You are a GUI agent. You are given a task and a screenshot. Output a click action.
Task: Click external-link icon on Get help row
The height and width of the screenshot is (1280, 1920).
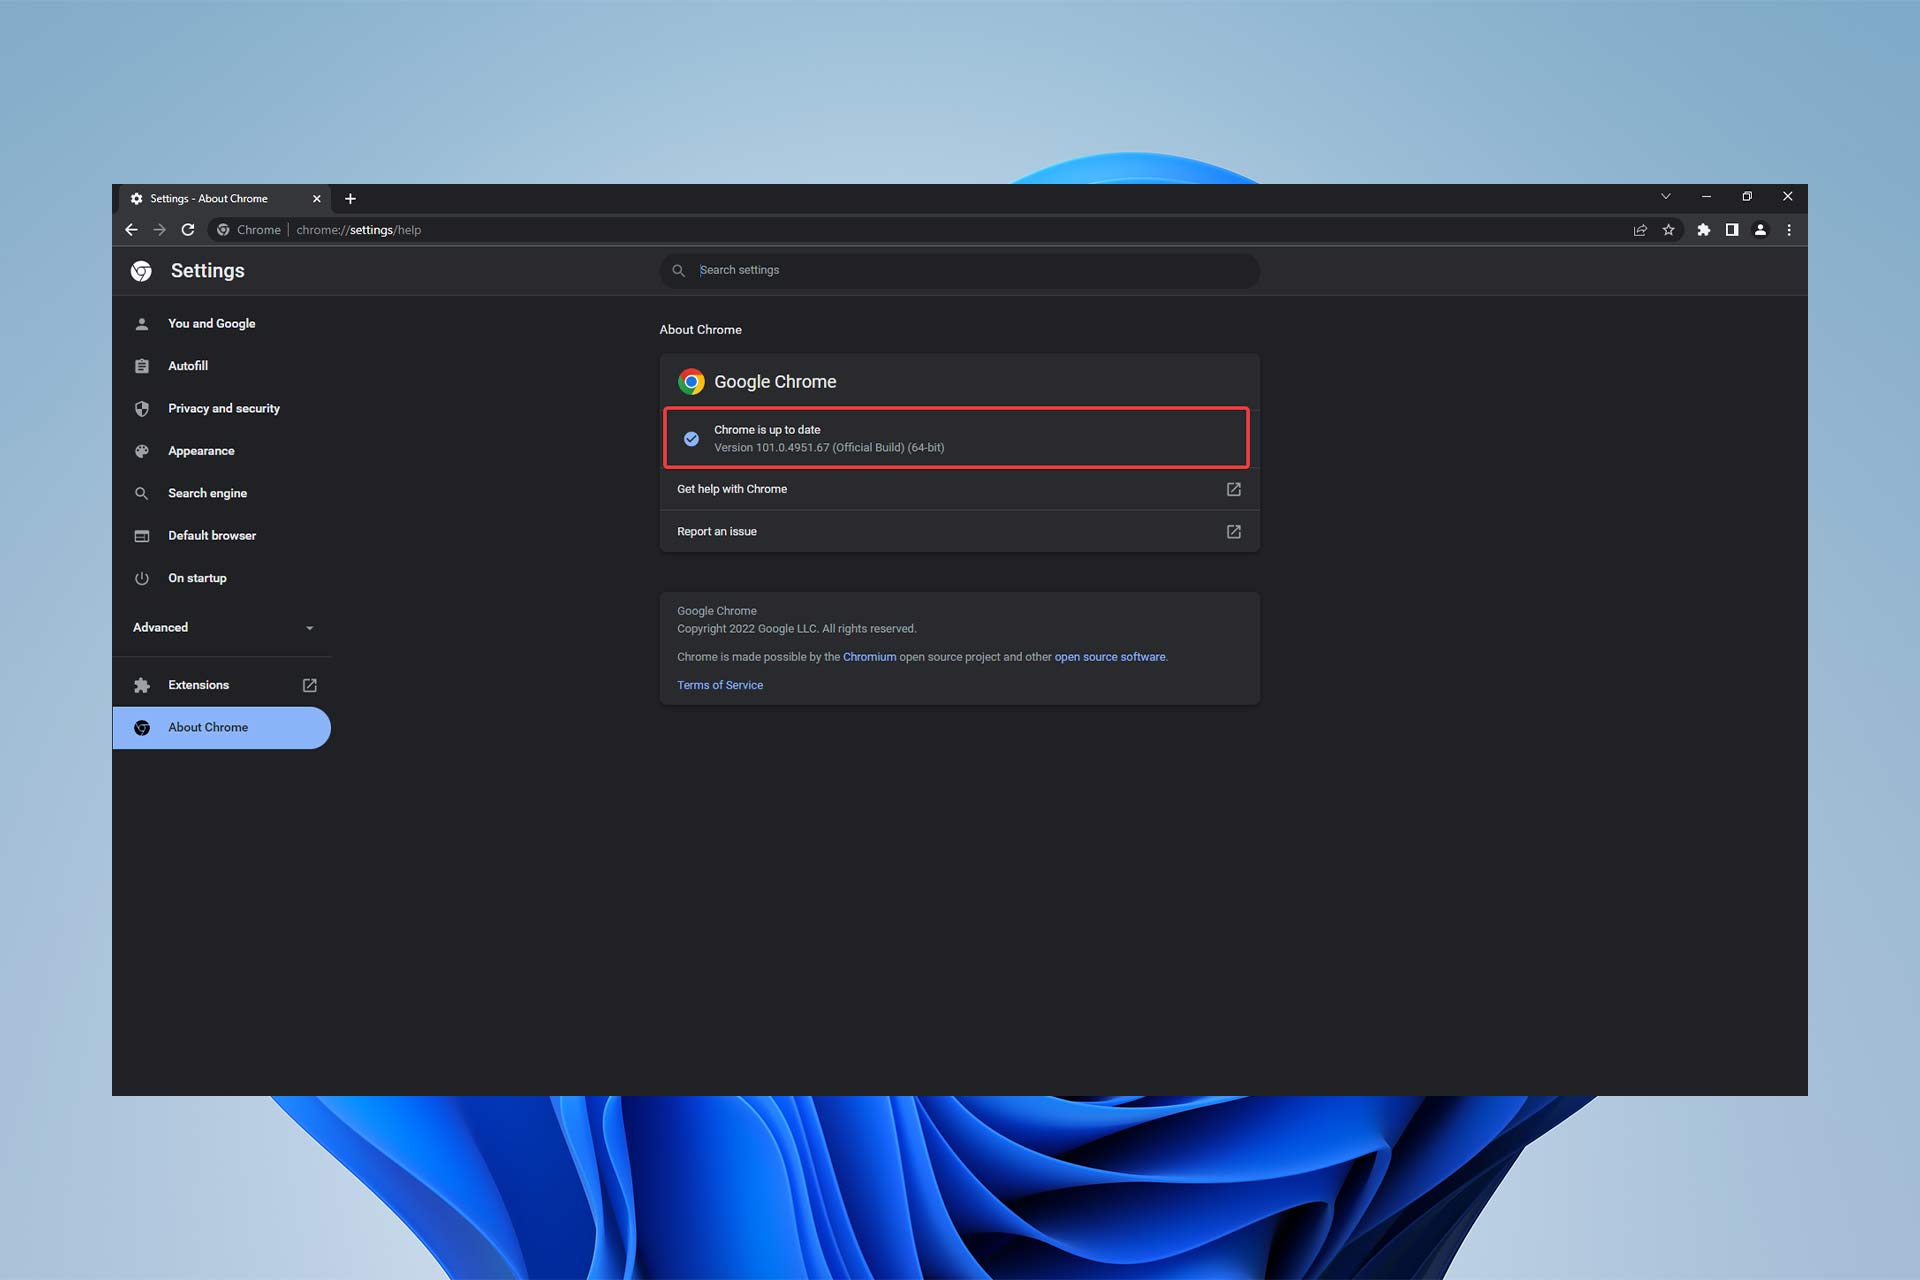1234,489
